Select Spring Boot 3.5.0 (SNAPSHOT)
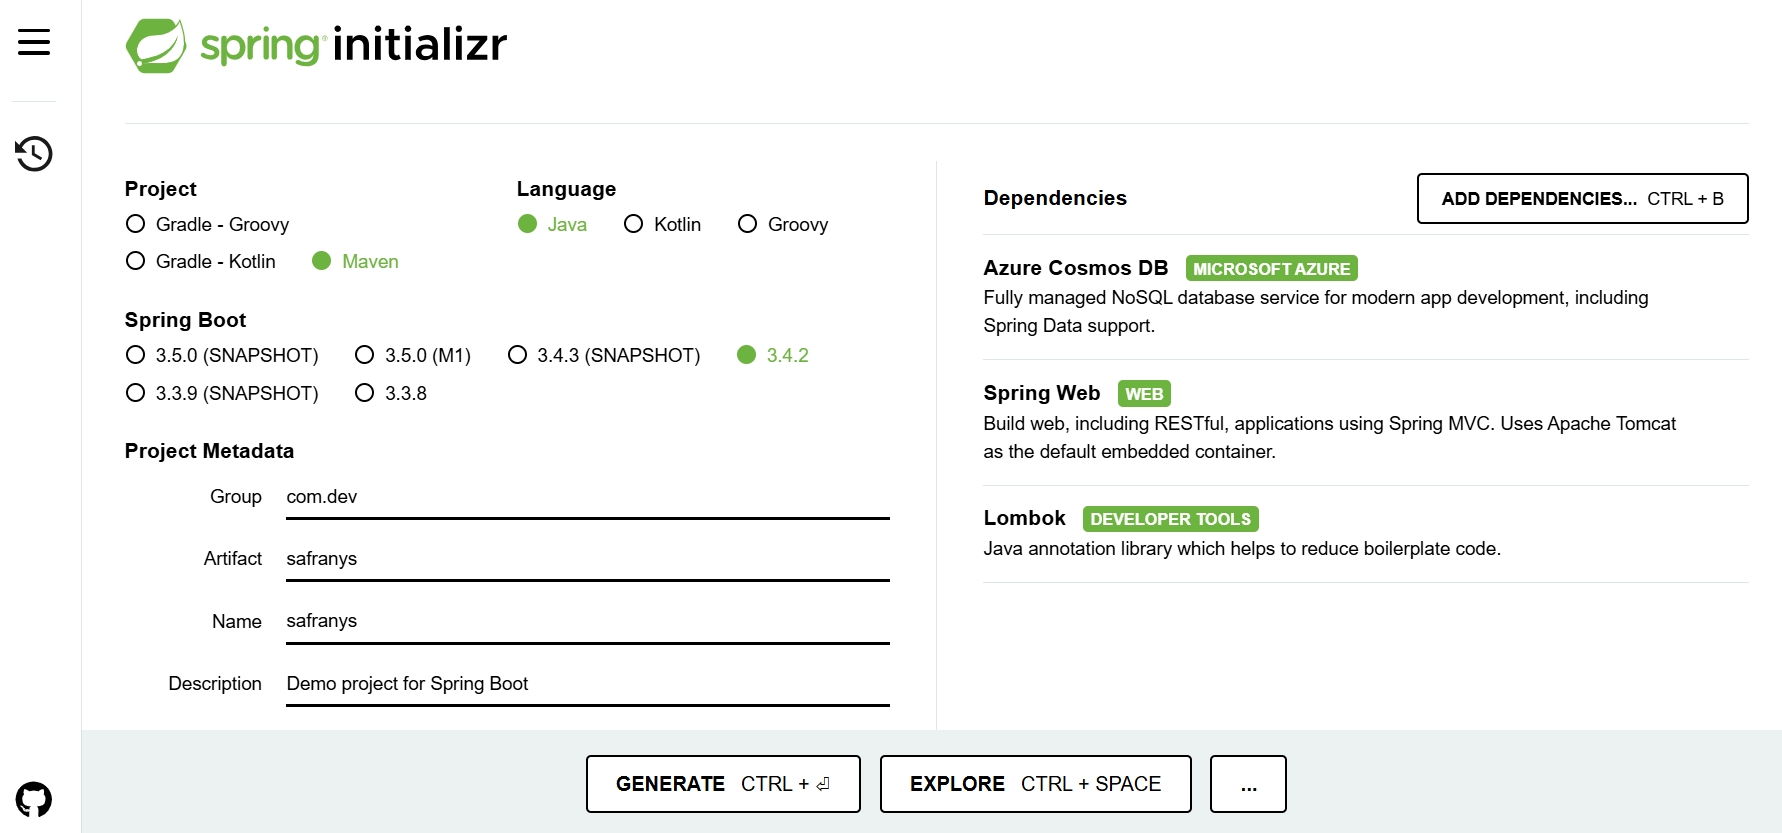Image resolution: width=1782 pixels, height=833 pixels. (x=222, y=355)
